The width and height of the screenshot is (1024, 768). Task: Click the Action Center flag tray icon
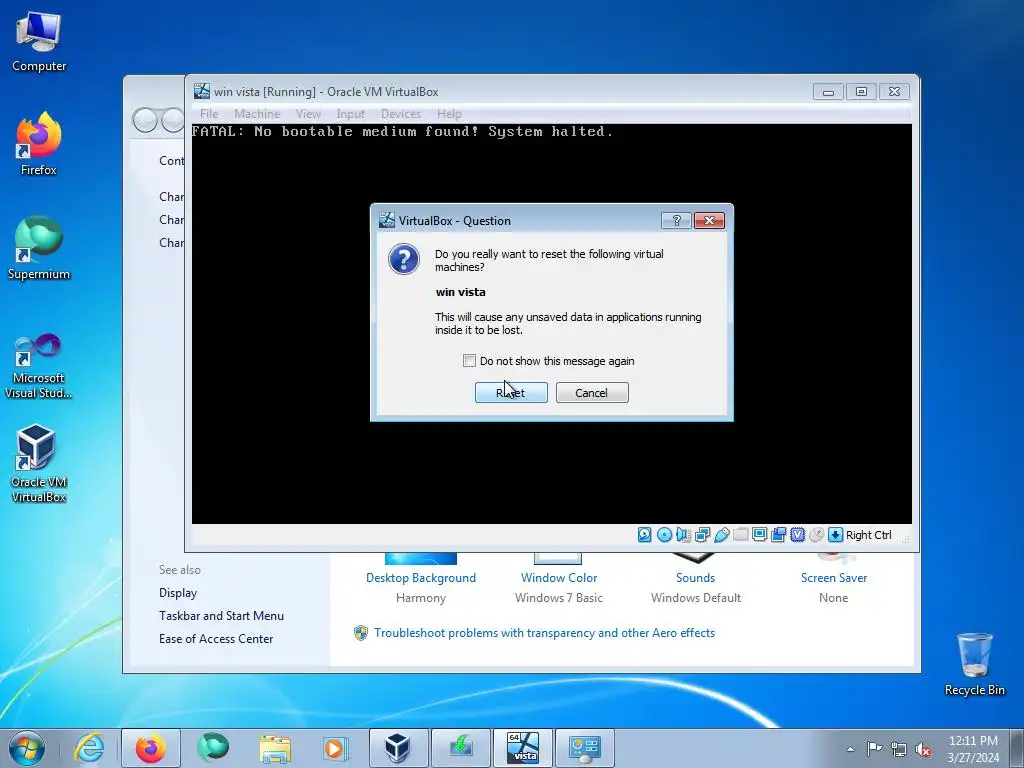tap(874, 748)
